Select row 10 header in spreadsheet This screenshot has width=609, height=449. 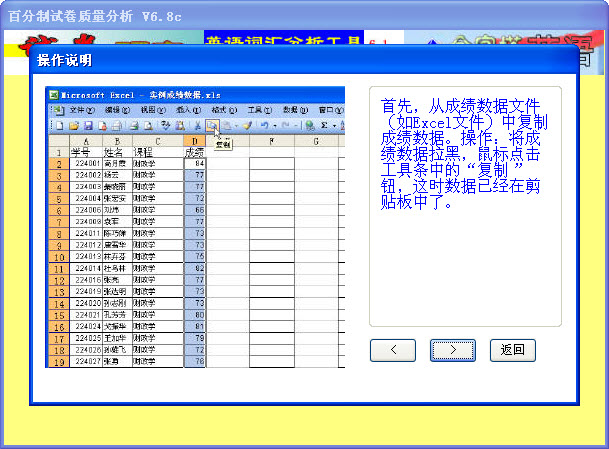[x=59, y=257]
